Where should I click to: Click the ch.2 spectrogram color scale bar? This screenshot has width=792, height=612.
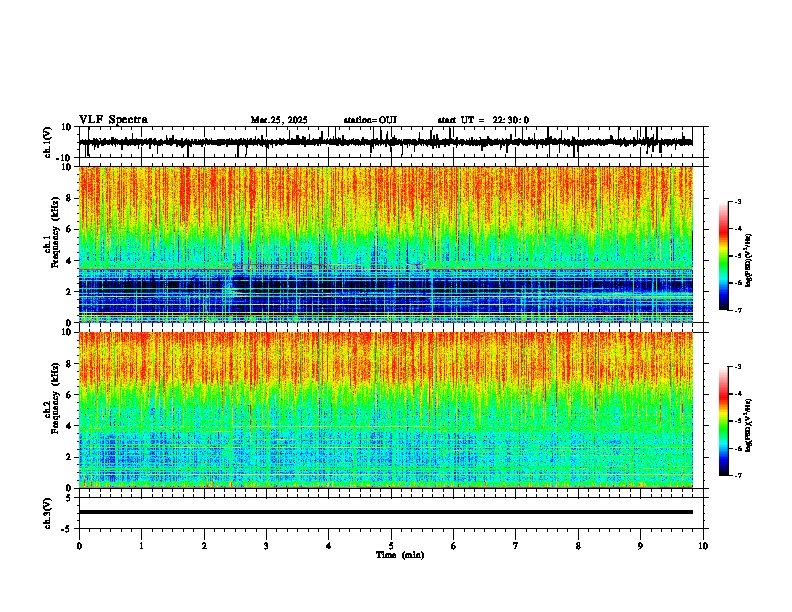coord(723,421)
